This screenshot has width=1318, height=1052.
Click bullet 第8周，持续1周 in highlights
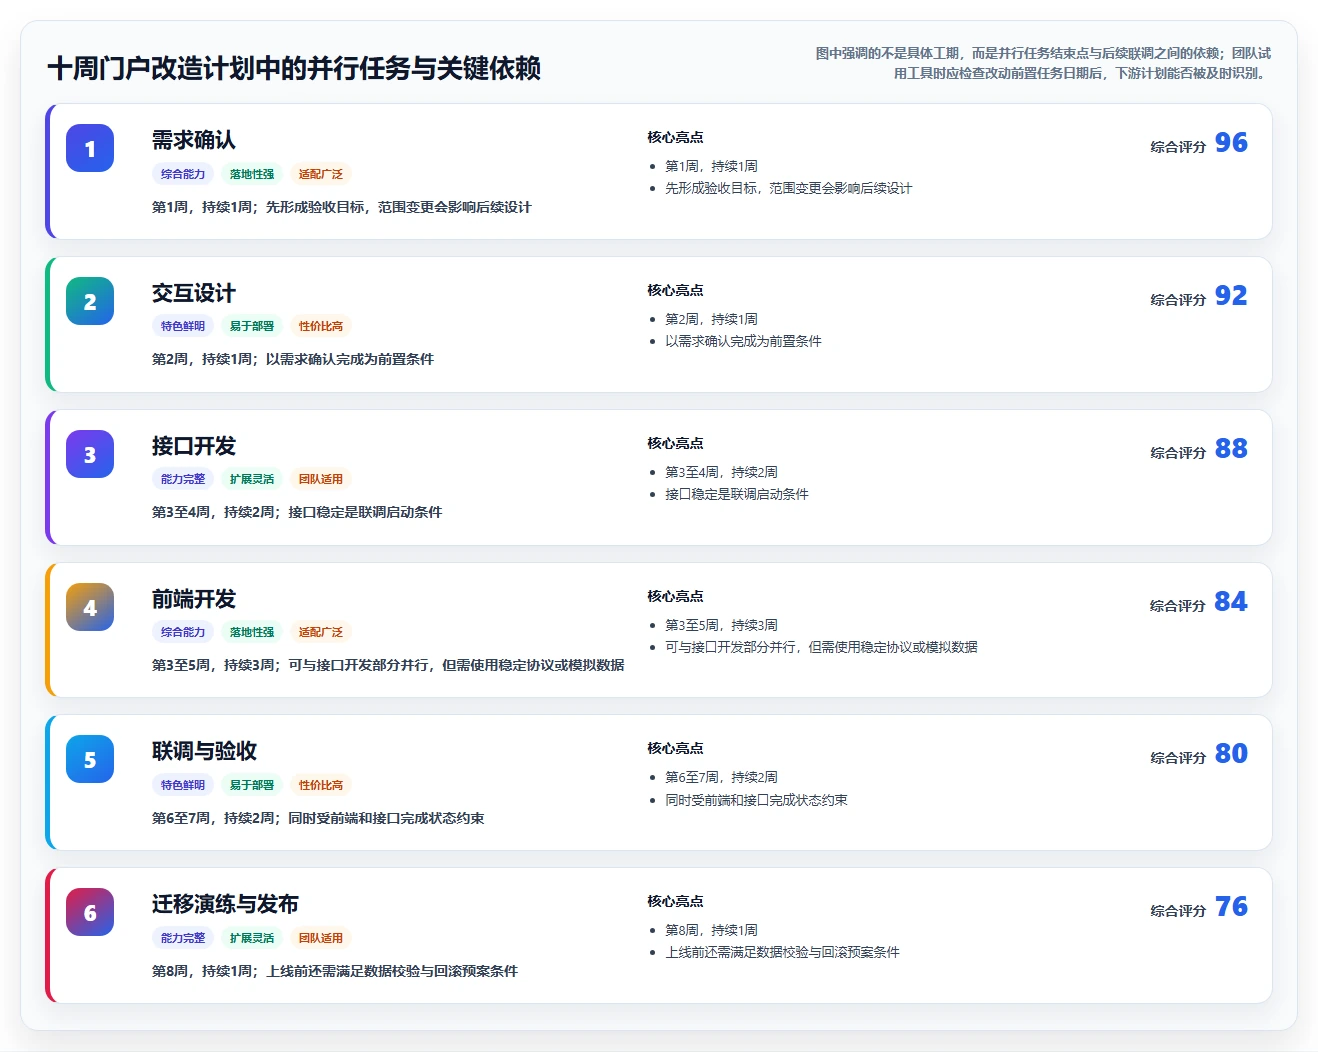(711, 930)
